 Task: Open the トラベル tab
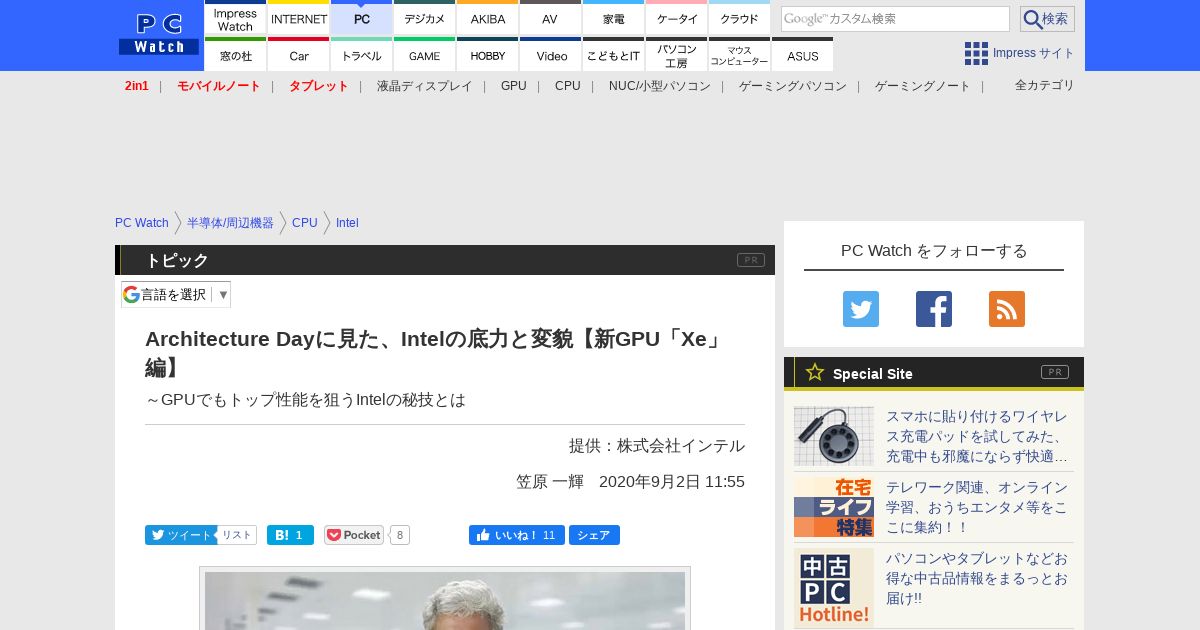362,54
